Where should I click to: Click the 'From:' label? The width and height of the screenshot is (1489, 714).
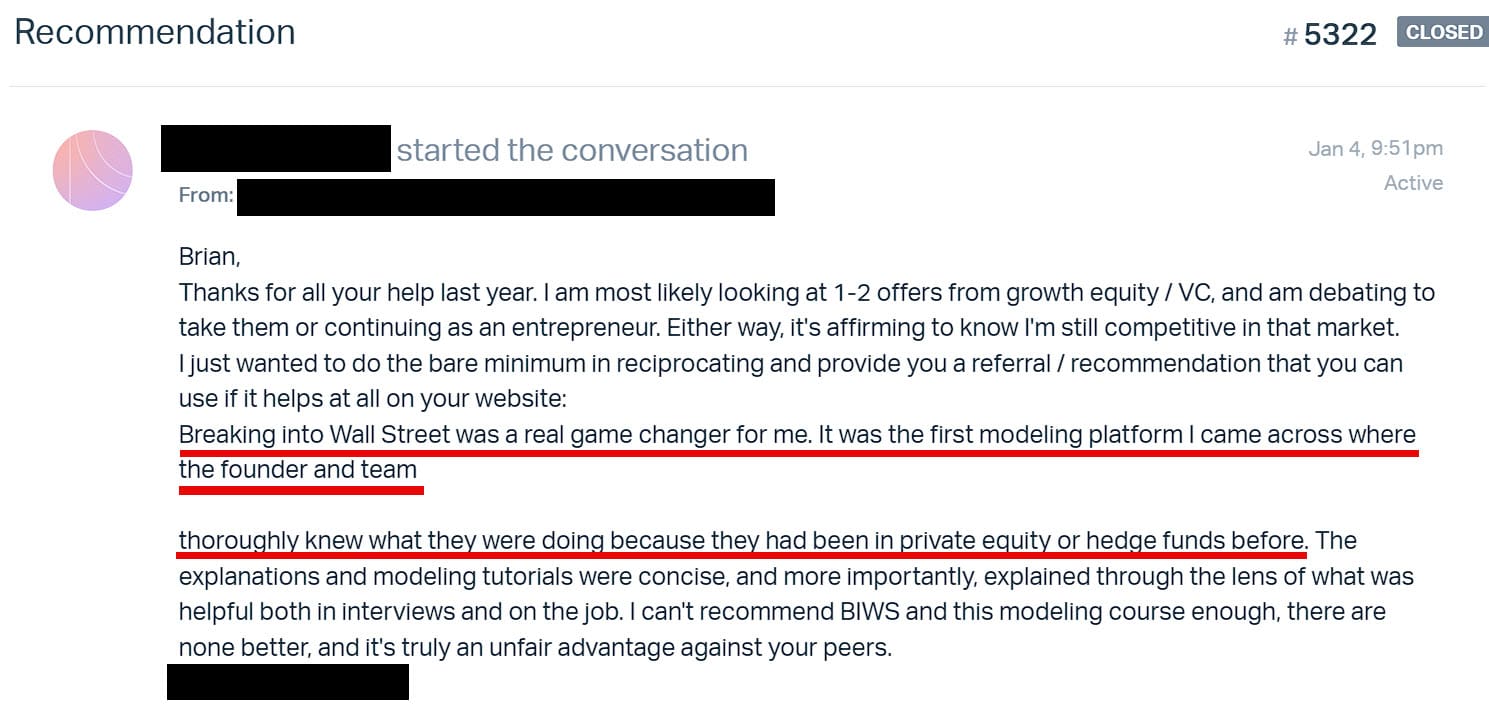tap(205, 195)
